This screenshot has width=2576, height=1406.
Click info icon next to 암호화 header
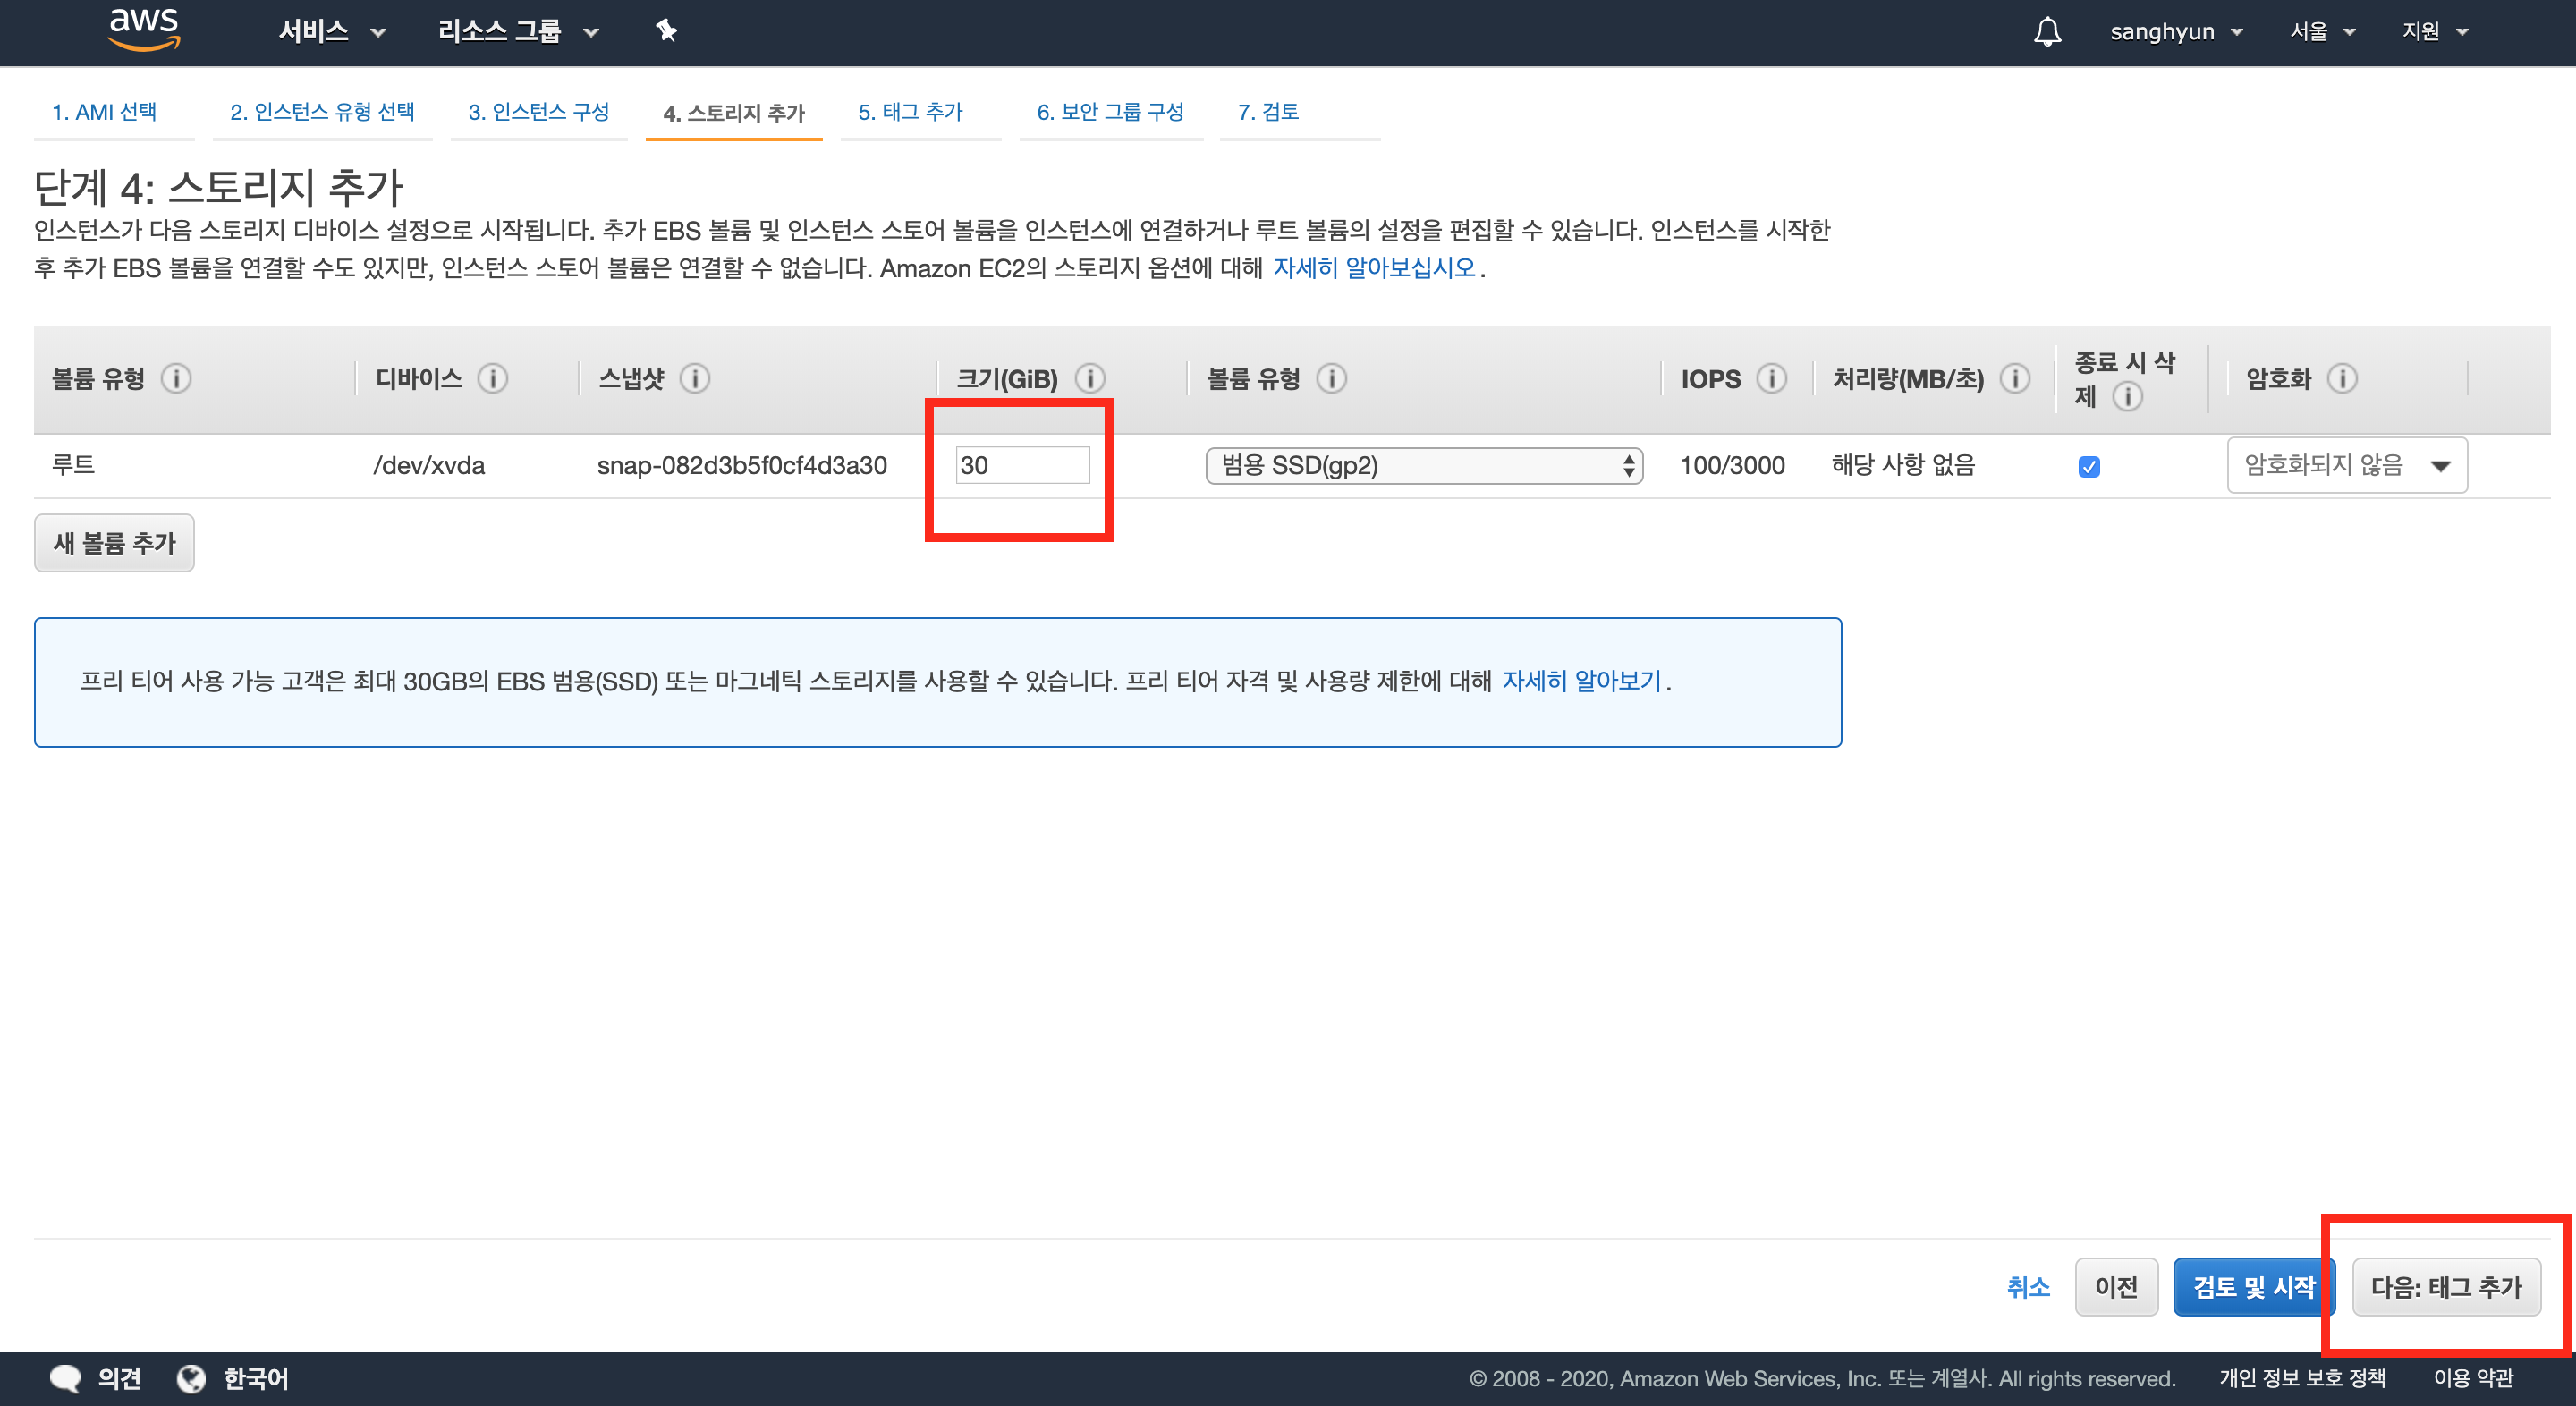pyautogui.click(x=2342, y=379)
